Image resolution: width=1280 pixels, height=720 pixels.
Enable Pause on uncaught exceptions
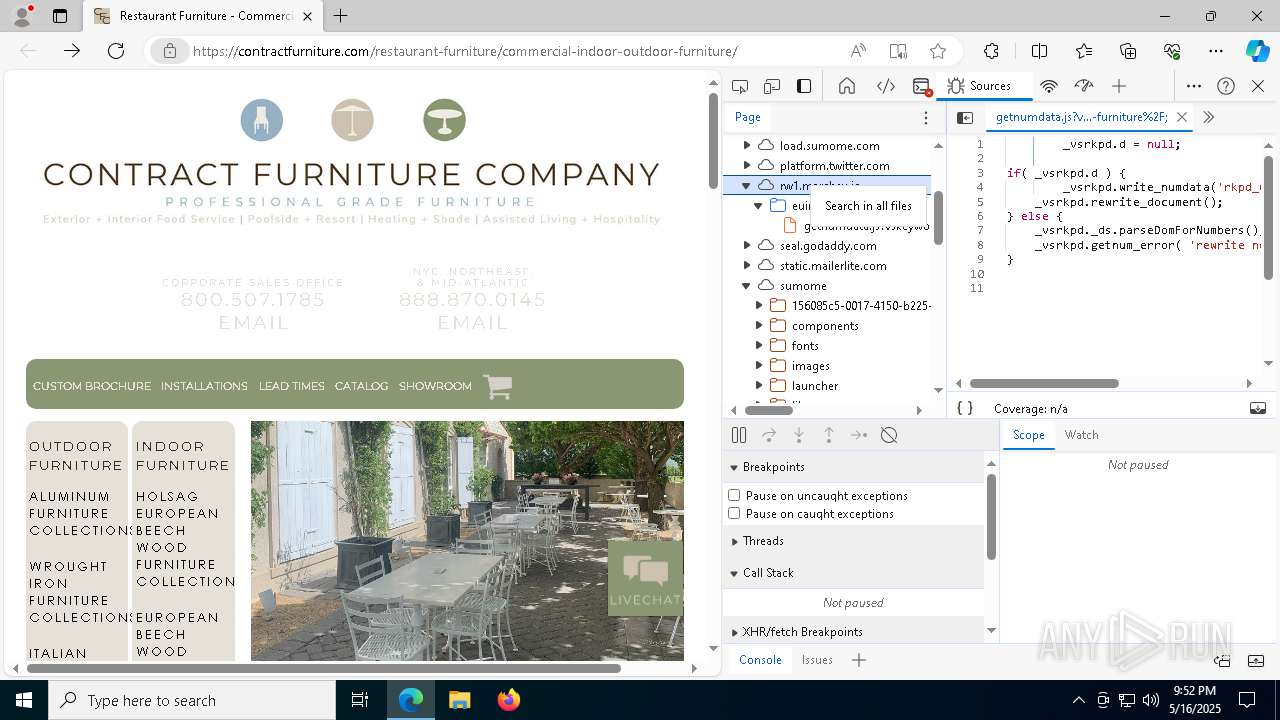734,495
